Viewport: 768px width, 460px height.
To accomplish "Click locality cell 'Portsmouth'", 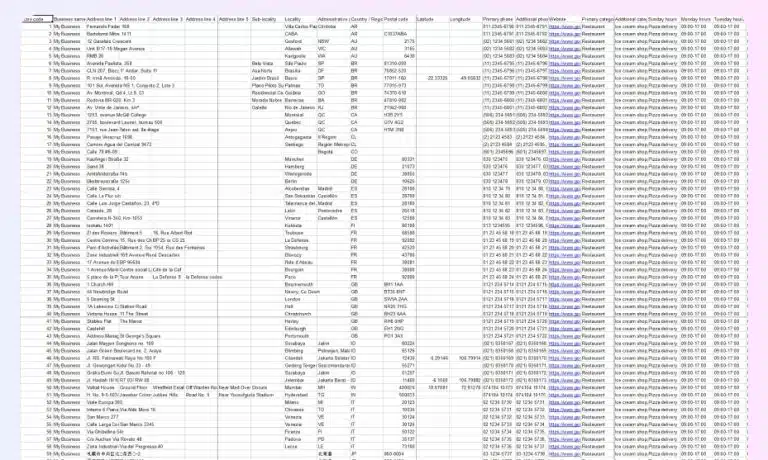I will pyautogui.click(x=297, y=336).
